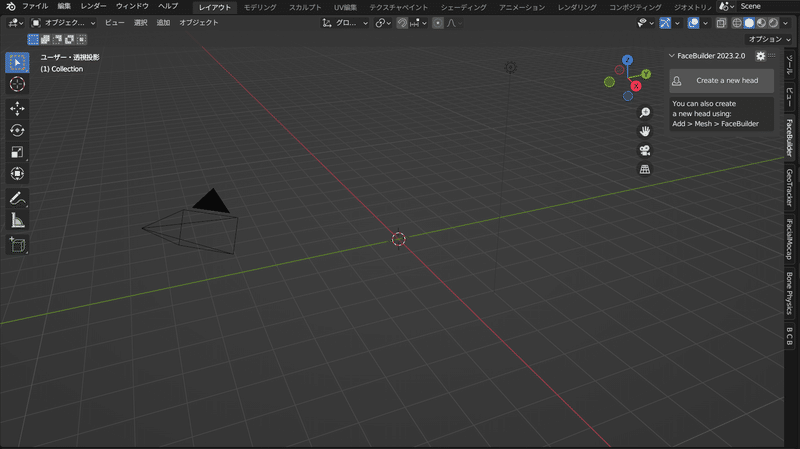Open the レンダー menu

point(93,7)
